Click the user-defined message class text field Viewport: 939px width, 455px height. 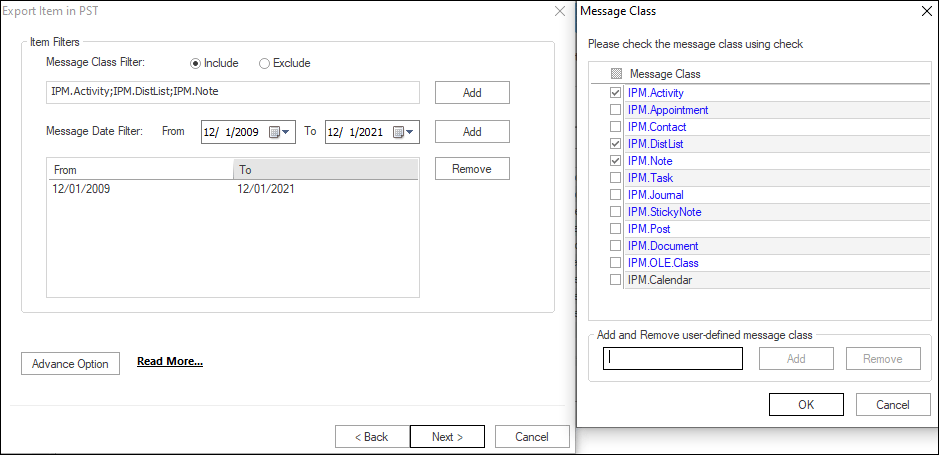(673, 359)
